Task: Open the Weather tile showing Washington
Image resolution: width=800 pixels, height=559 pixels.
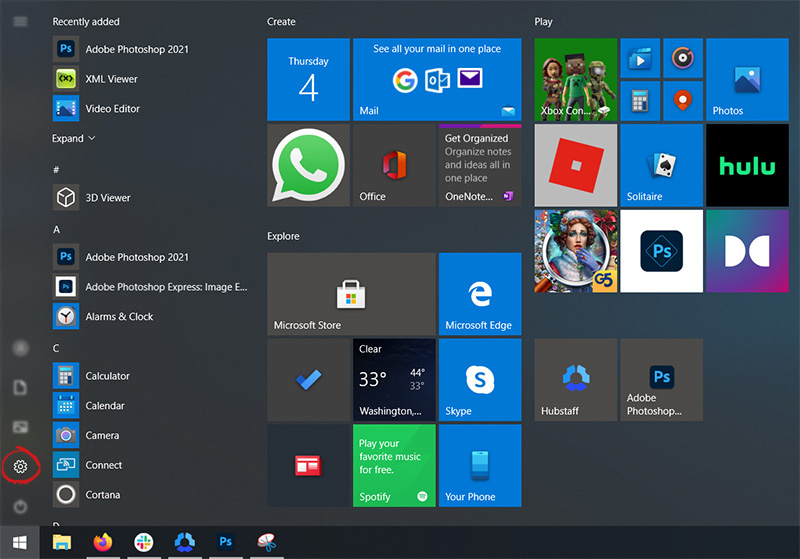Action: coord(394,380)
